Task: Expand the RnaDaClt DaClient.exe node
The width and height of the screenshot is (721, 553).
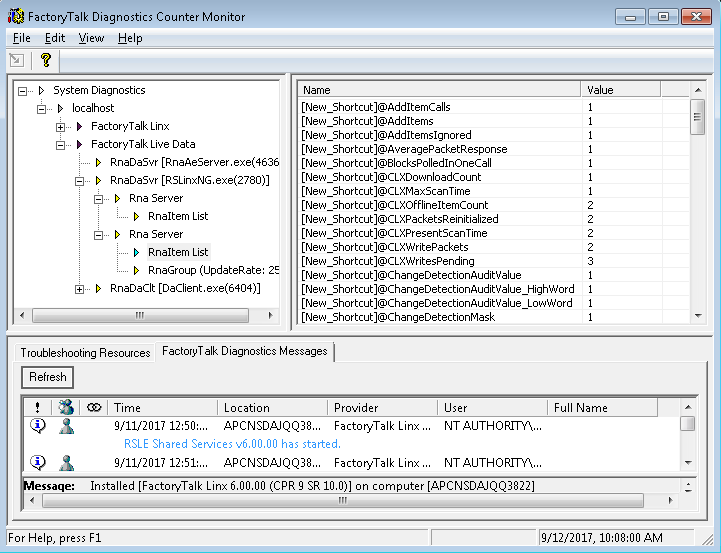Action: tap(80, 289)
